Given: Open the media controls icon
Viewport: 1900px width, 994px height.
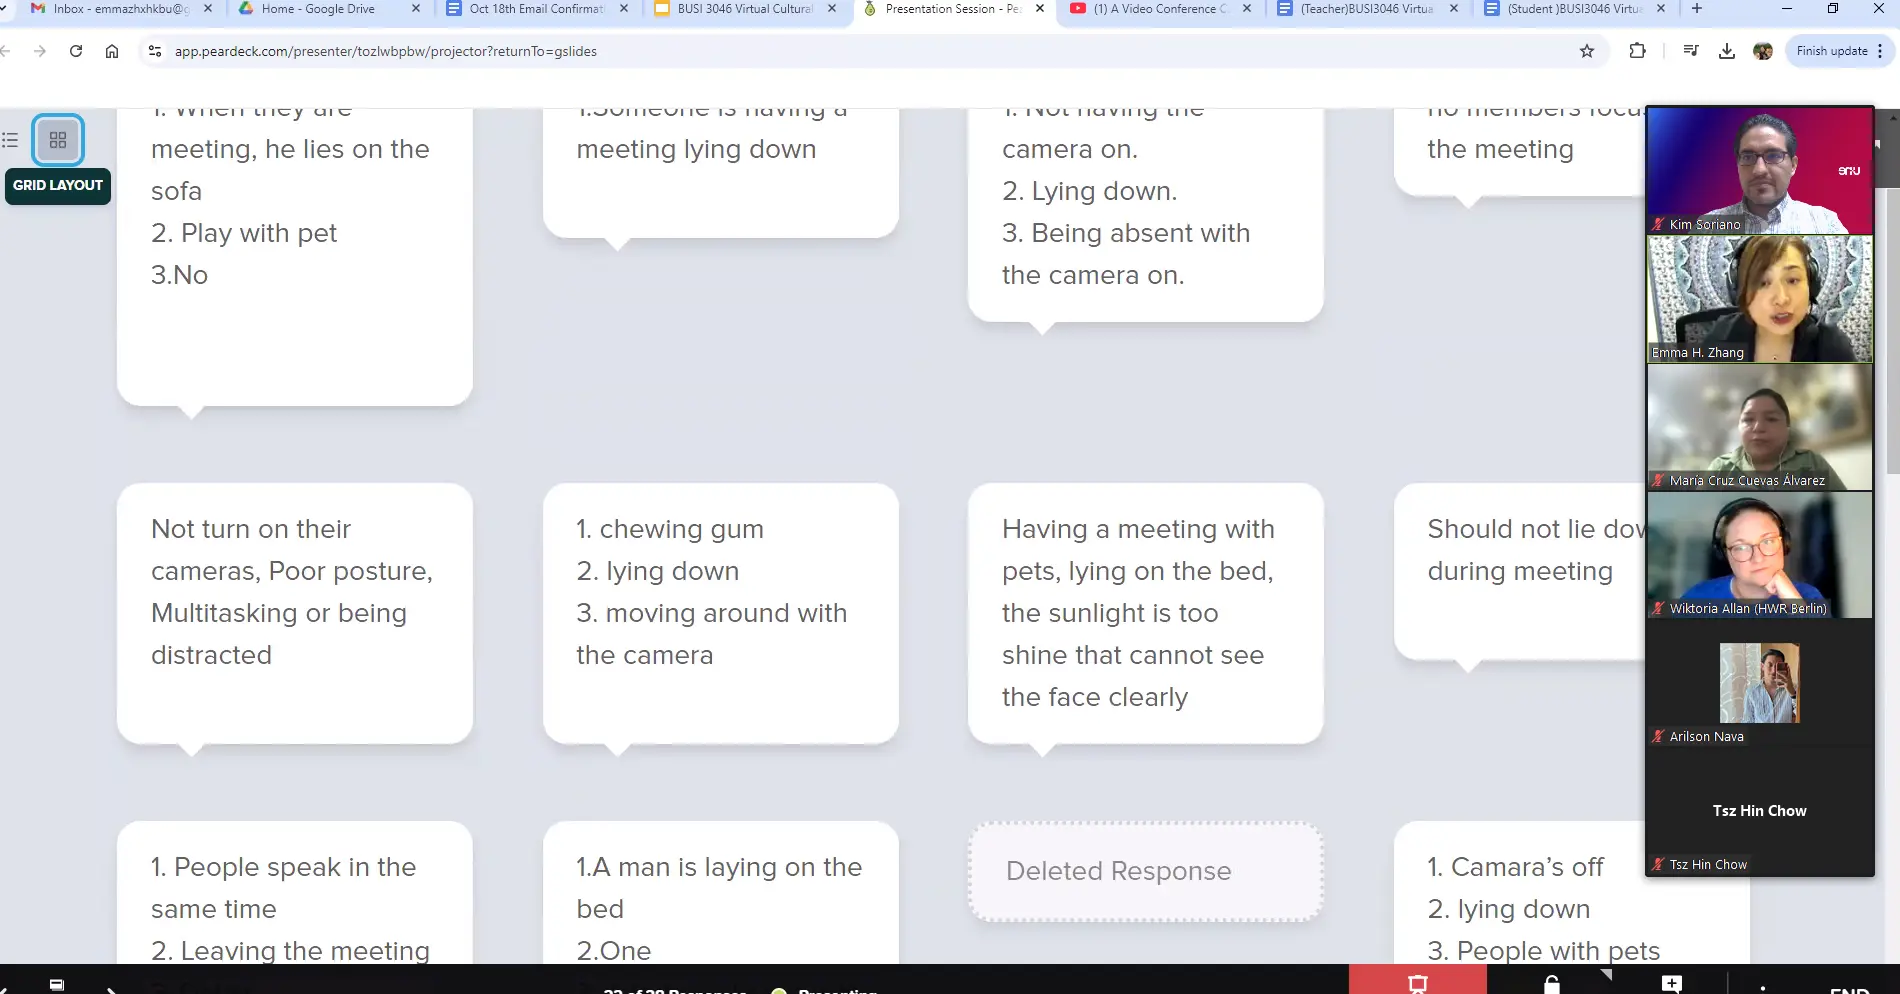Looking at the screenshot, I should click(1690, 51).
